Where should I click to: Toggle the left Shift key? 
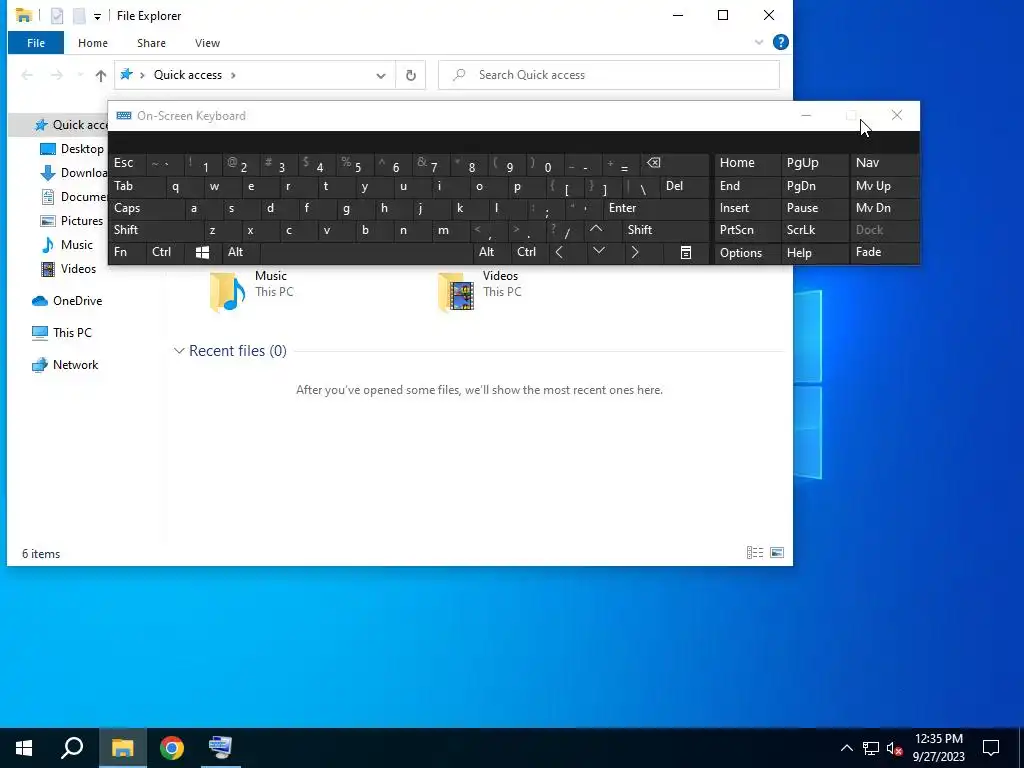(x=155, y=230)
